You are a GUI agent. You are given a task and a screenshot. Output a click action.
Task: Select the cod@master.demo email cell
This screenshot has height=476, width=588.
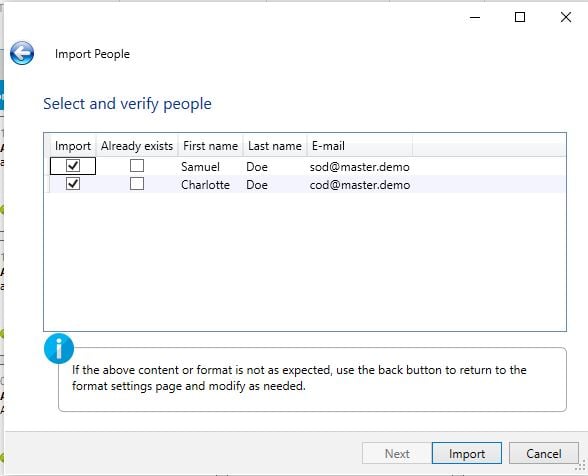coord(360,185)
